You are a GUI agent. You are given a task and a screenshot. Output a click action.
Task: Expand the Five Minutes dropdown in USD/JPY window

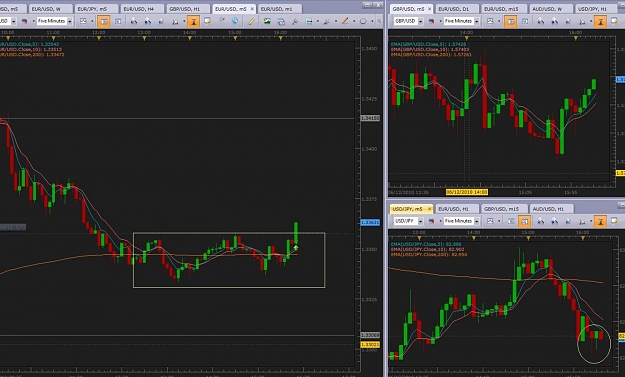pyautogui.click(x=476, y=221)
